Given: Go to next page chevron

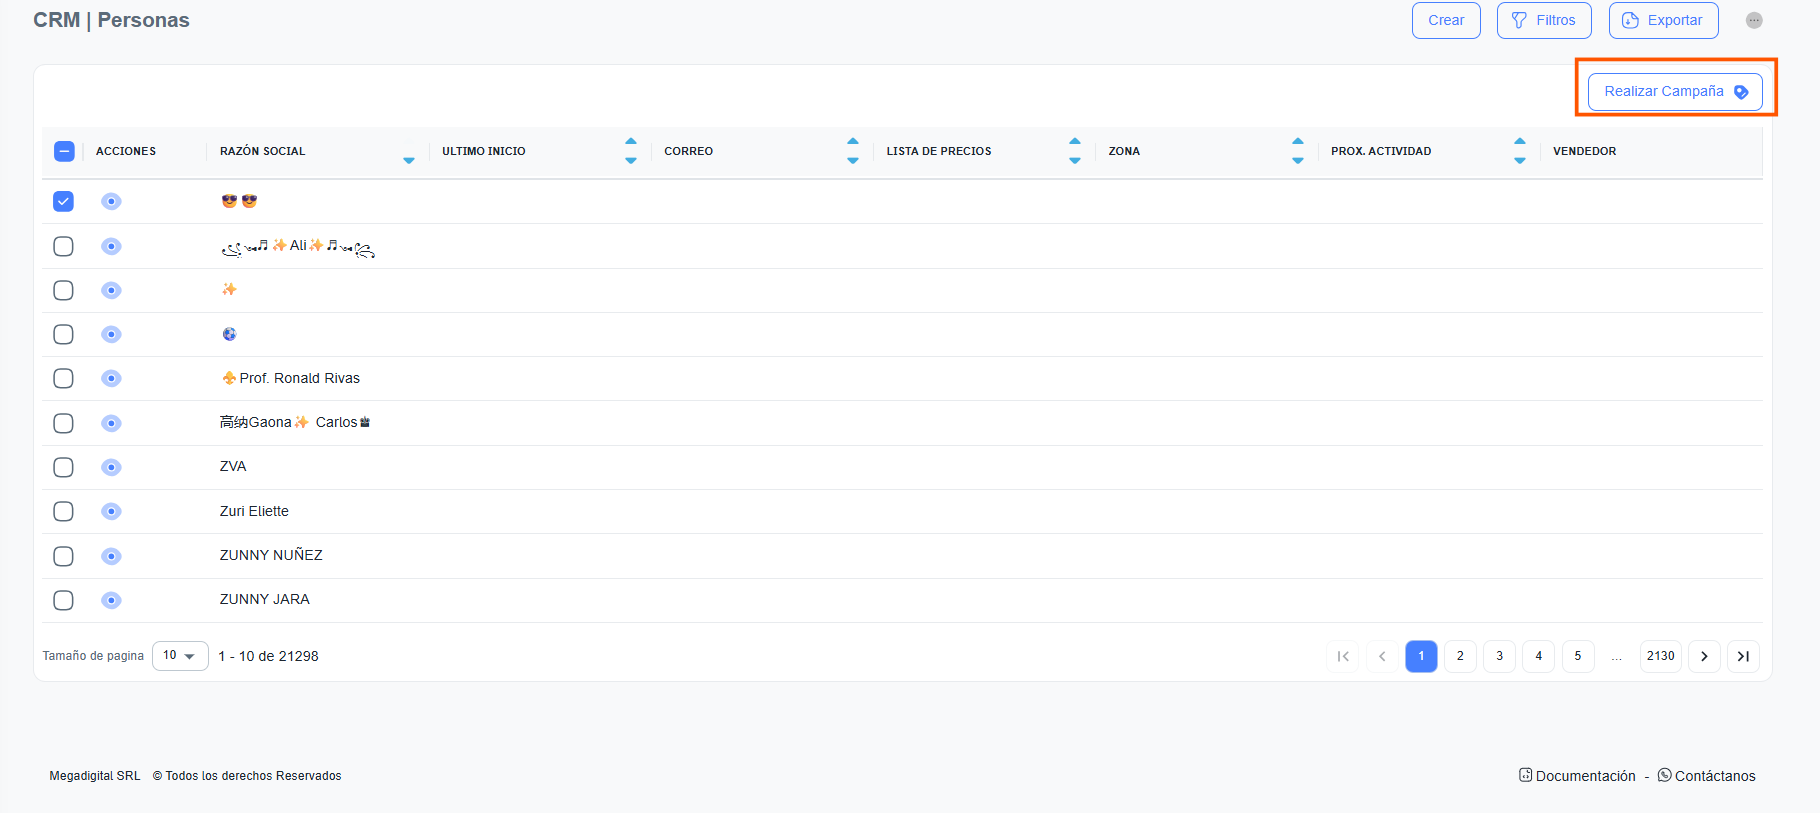Looking at the screenshot, I should point(1704,656).
